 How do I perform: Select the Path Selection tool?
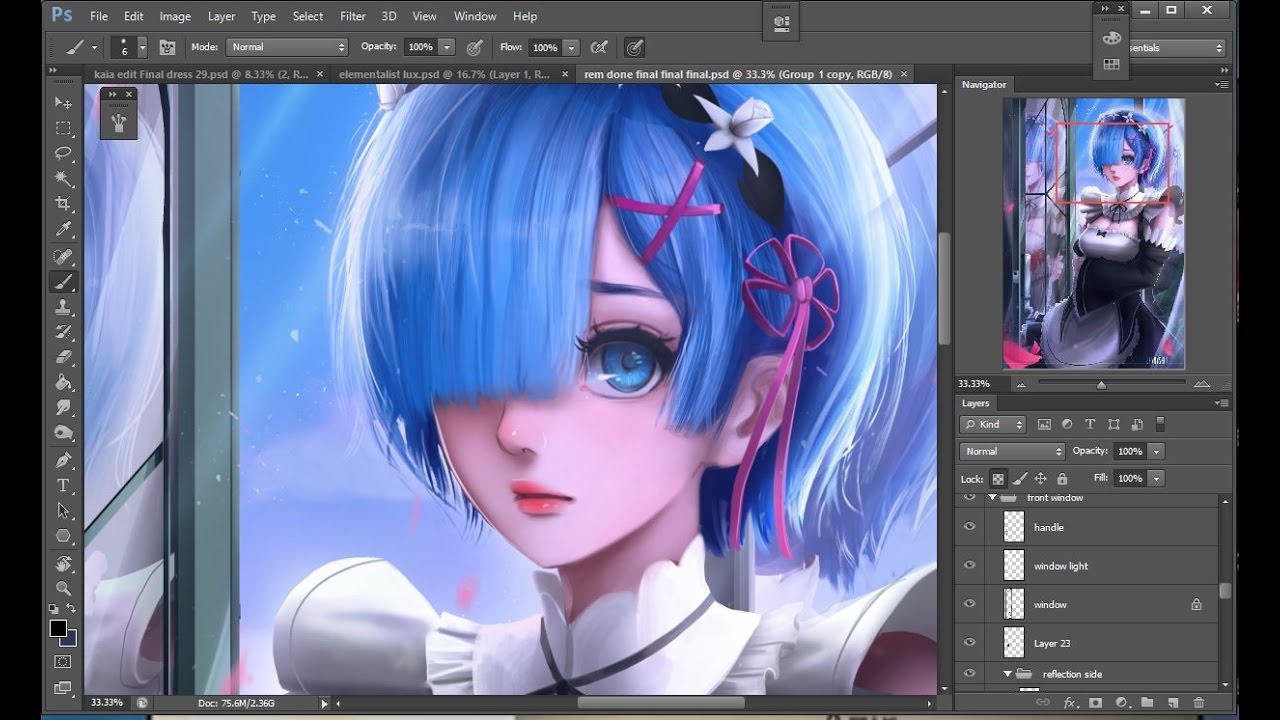pyautogui.click(x=63, y=511)
